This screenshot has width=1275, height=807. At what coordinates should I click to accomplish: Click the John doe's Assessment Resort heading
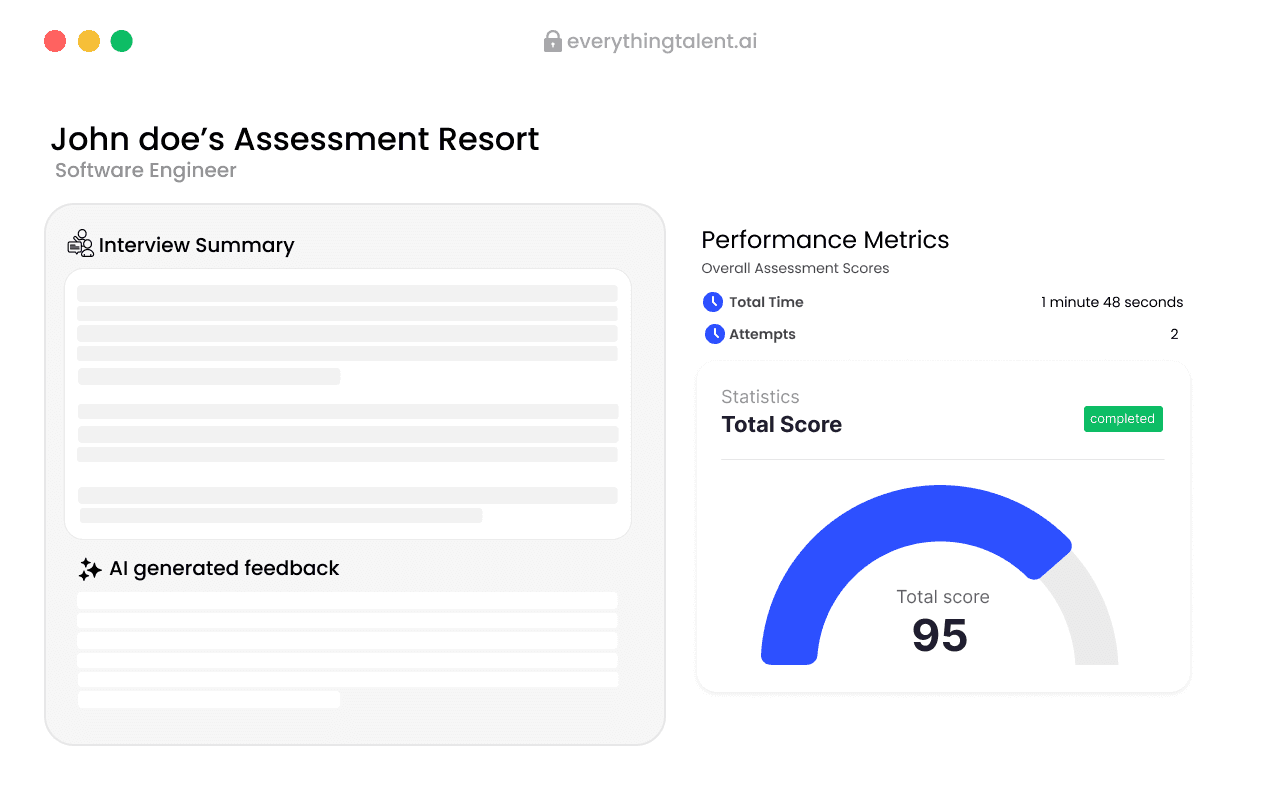pos(295,139)
